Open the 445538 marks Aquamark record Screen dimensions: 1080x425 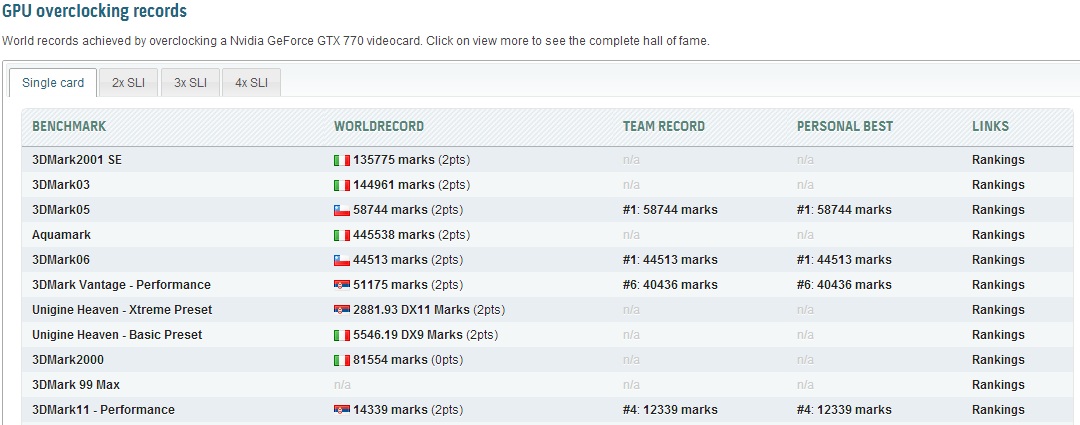point(394,235)
